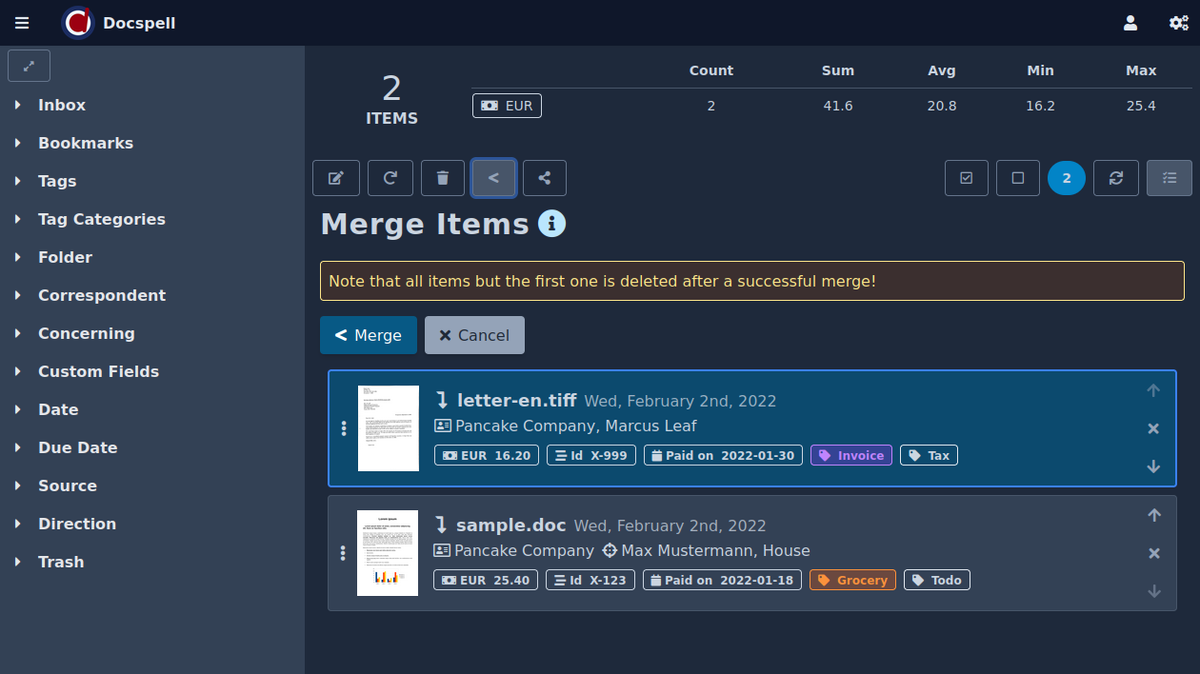The image size is (1200, 674).
Task: Click the purple Invoice tag
Action: pyautogui.click(x=851, y=455)
